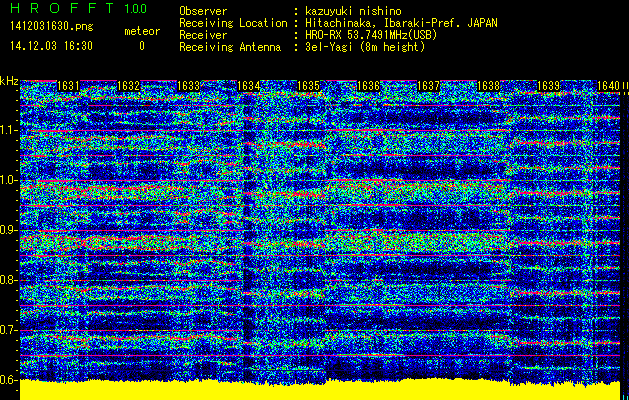
Task: Click the meteor count value 0
Action: coord(141,45)
